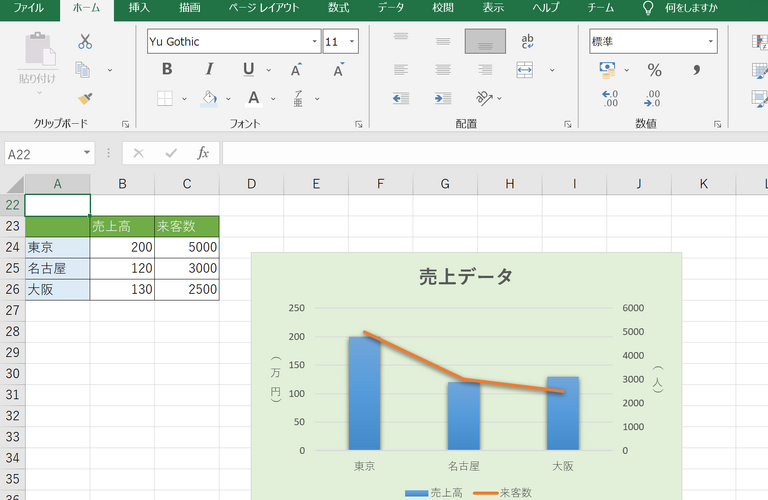Toggle bottom vertical alignment
768x500 pixels.
click(485, 41)
